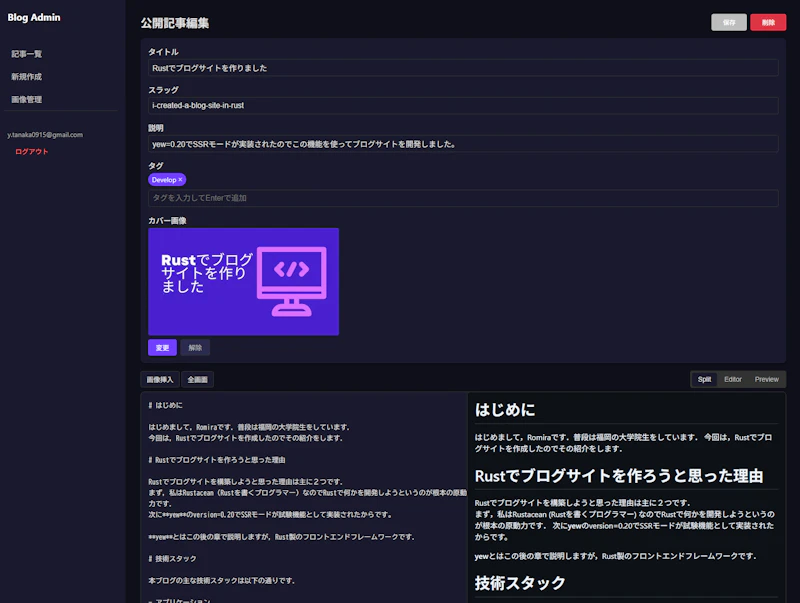The width and height of the screenshot is (800, 603).
Task: Click '# Rustでブログサイトを作ろうと思った理由' in editor
Action: pos(217,460)
